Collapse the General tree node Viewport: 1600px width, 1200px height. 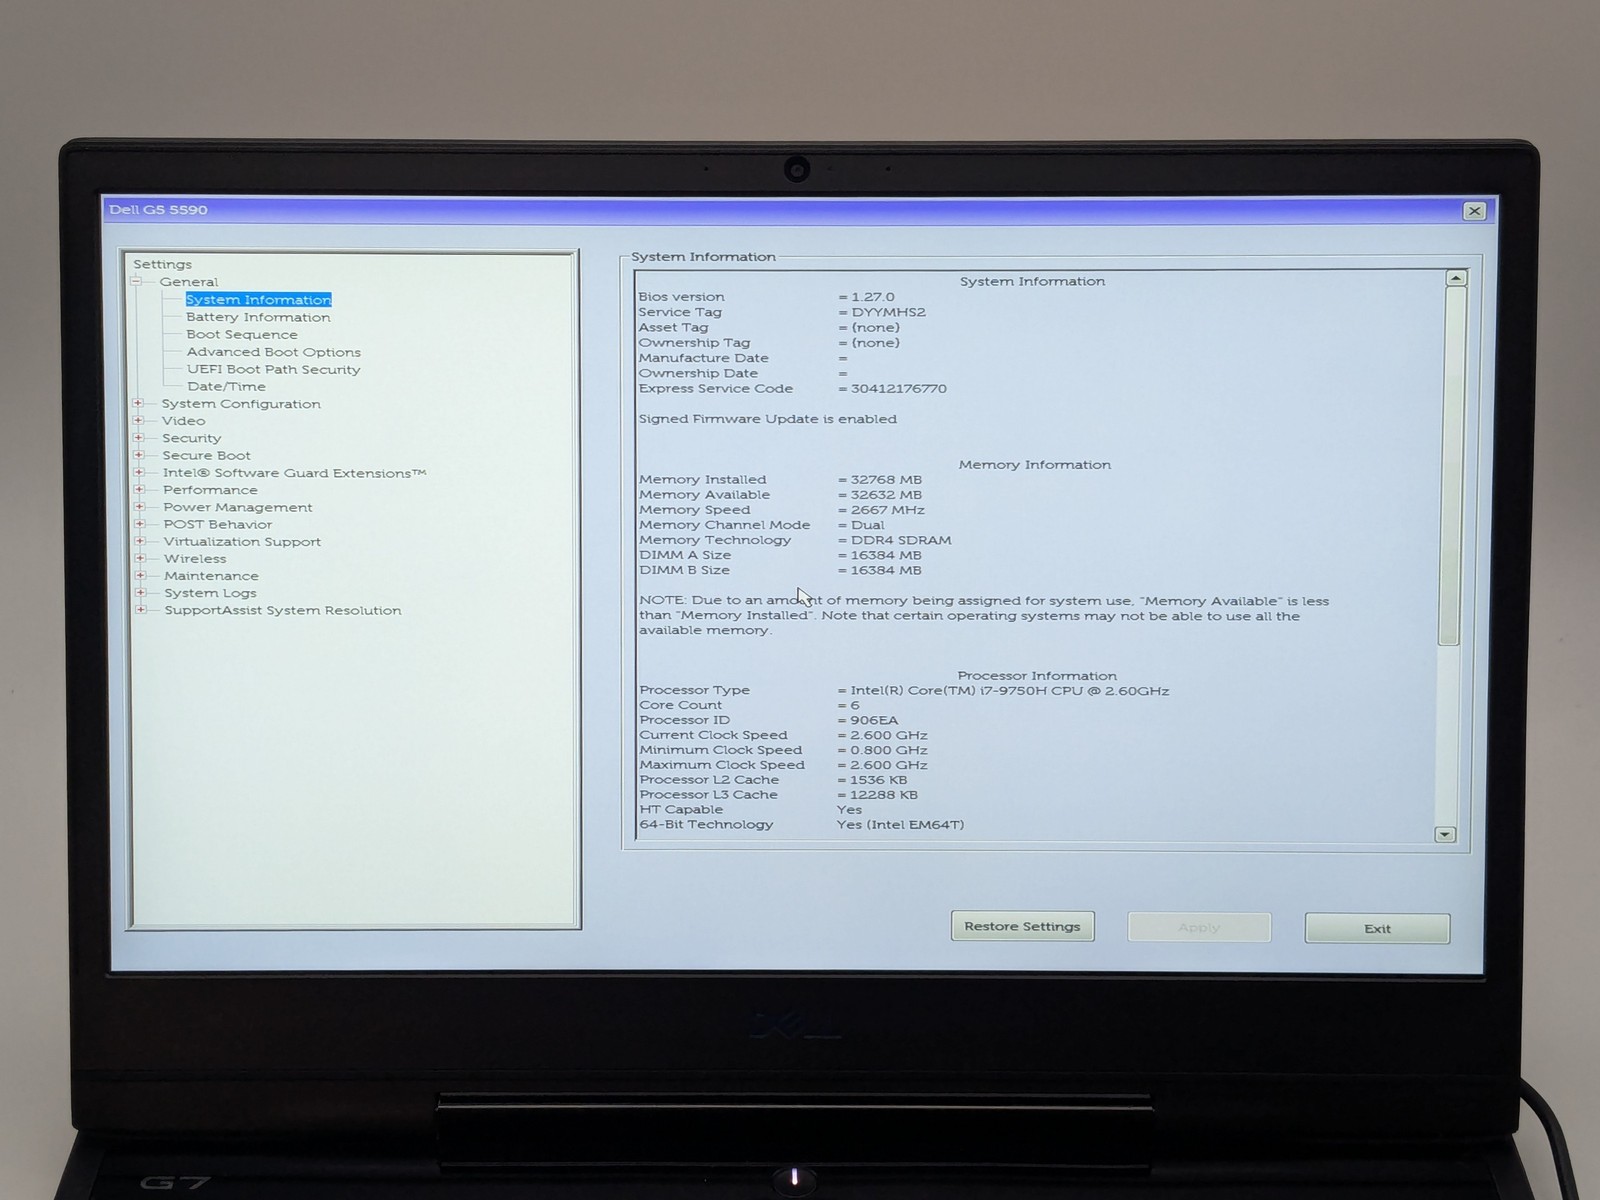136,282
